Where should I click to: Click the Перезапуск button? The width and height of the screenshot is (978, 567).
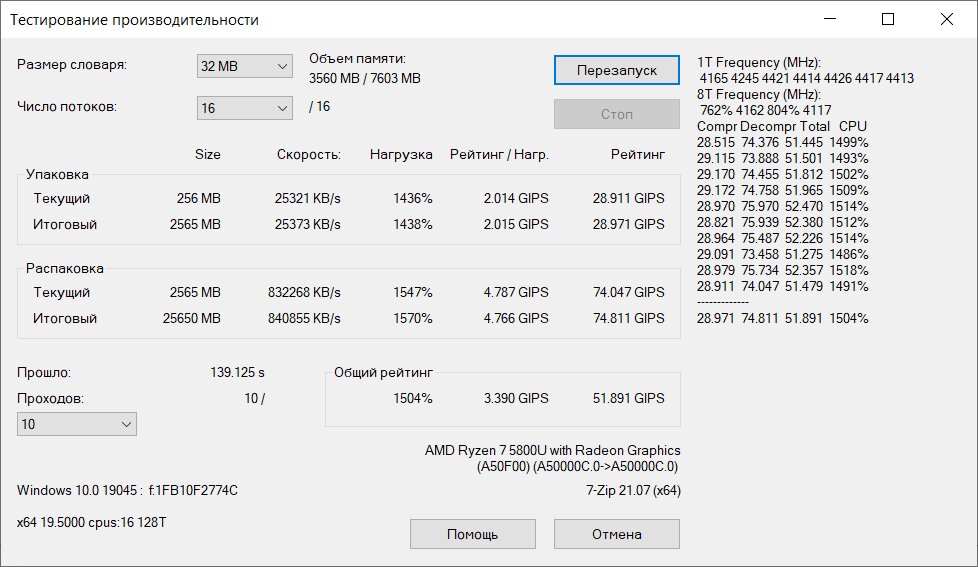tap(616, 70)
